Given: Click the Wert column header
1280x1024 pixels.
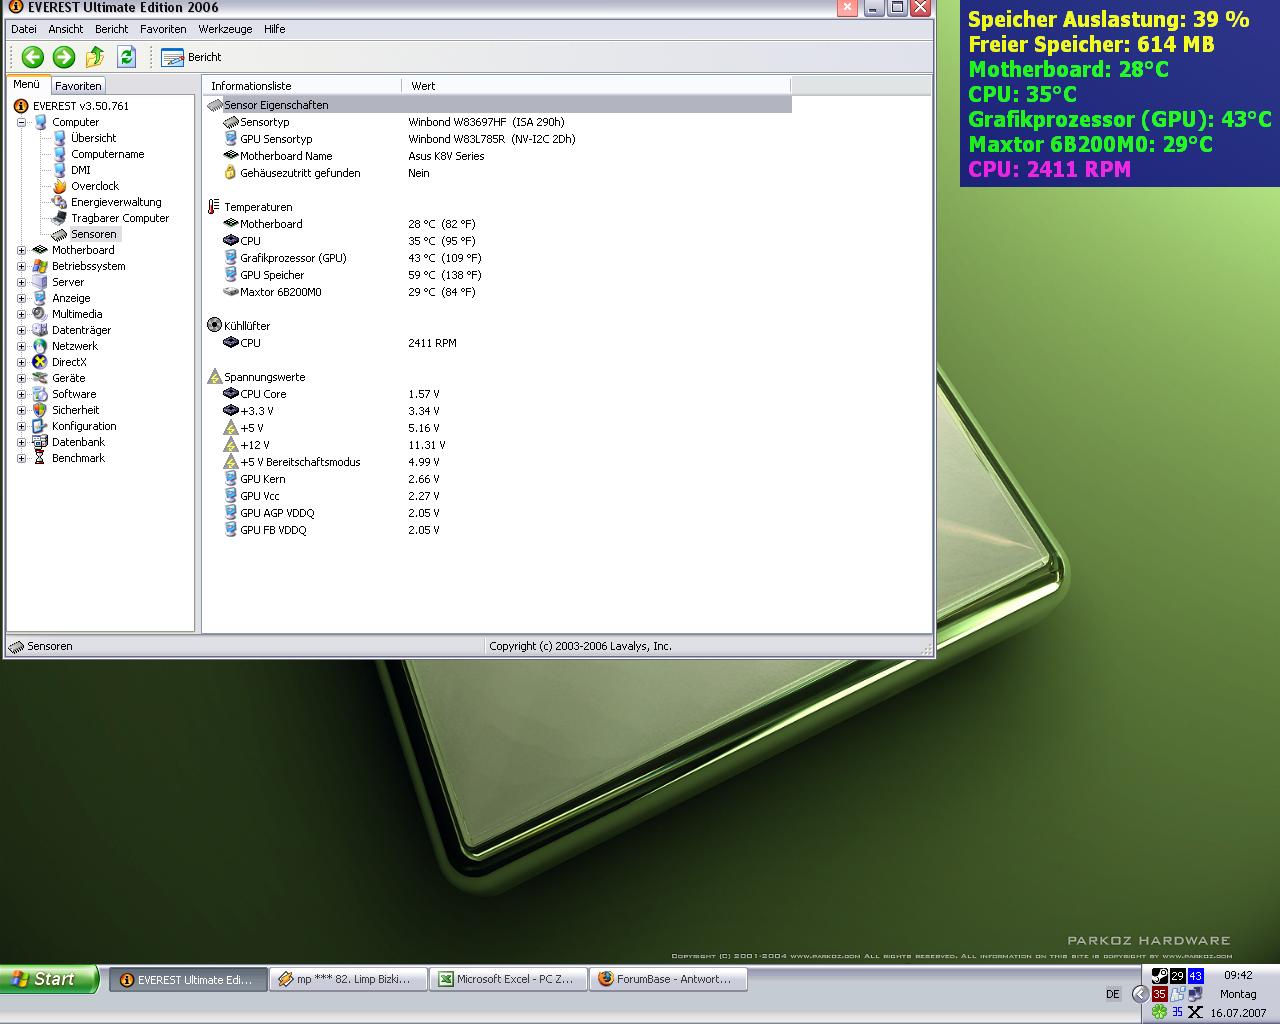Looking at the screenshot, I should (x=595, y=86).
